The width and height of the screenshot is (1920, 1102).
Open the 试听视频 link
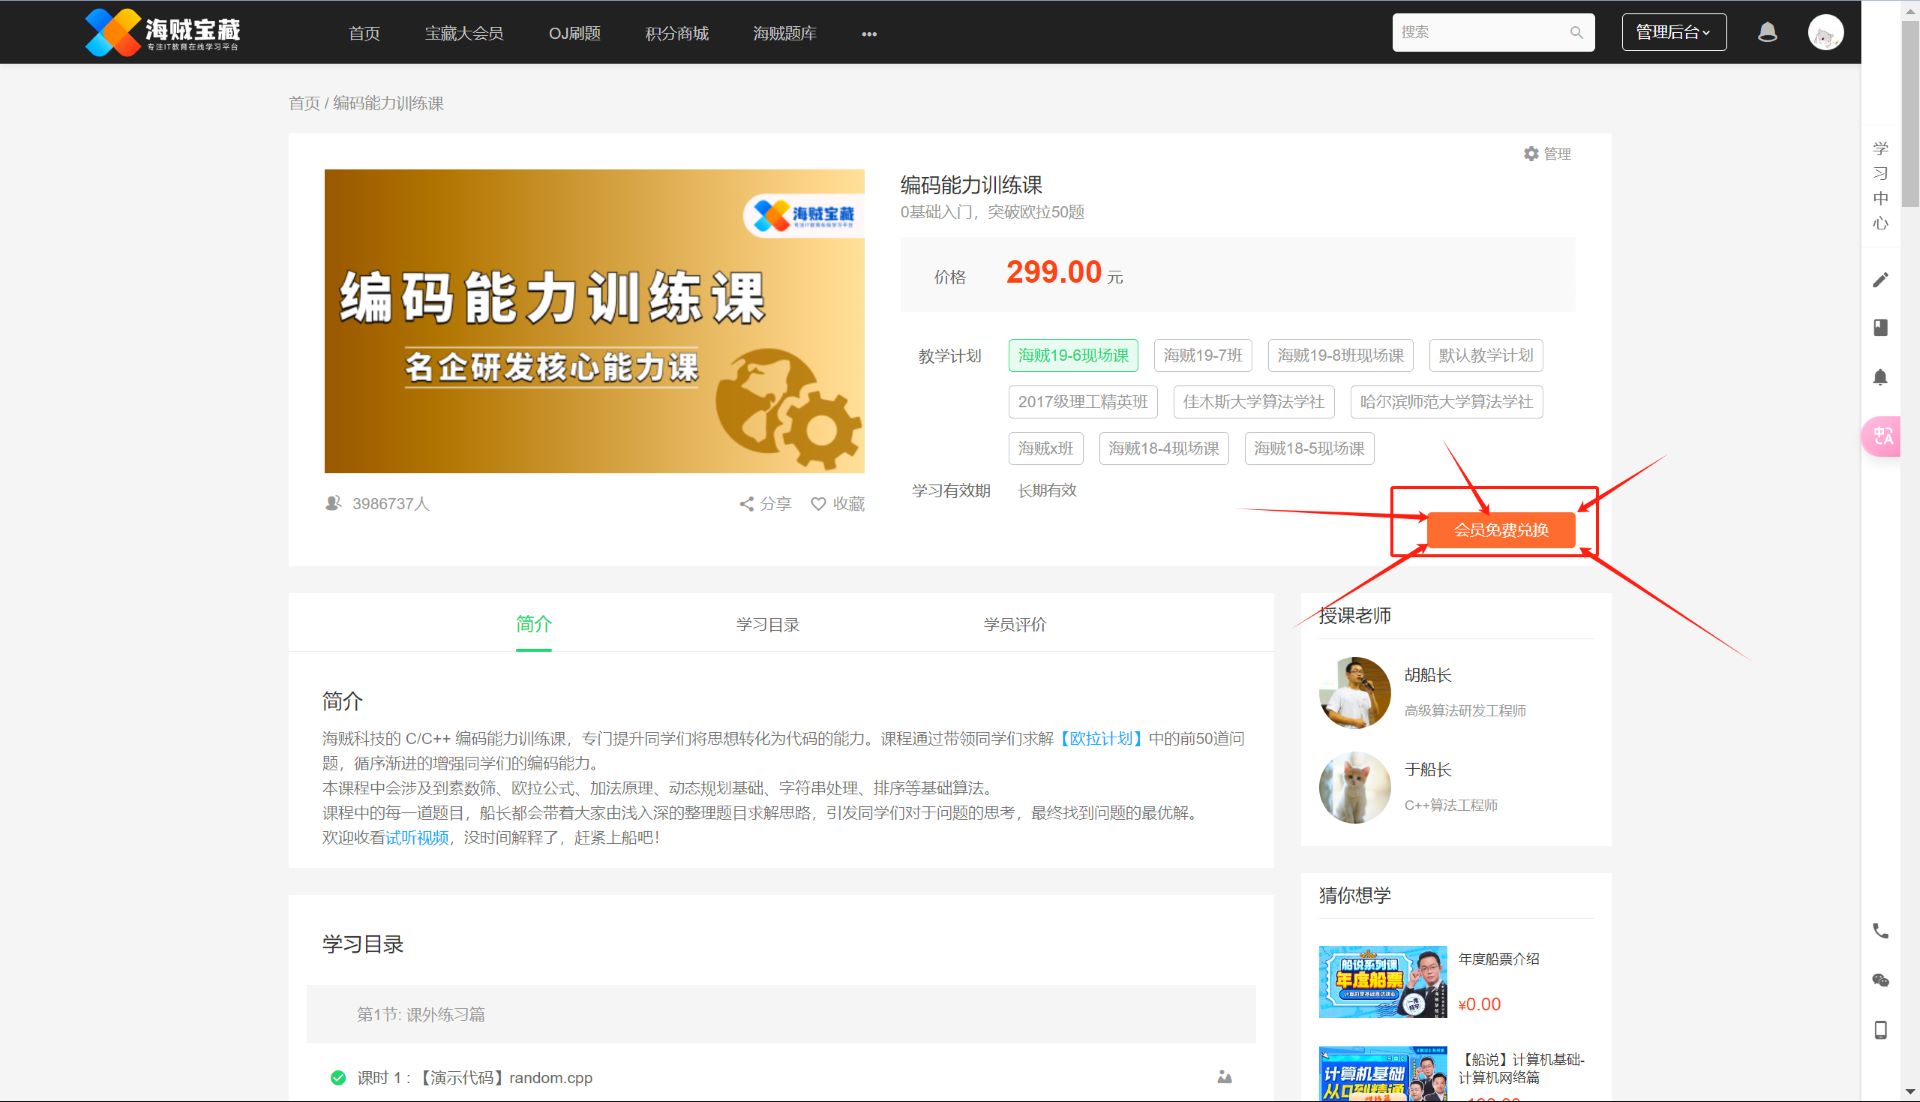click(x=417, y=837)
